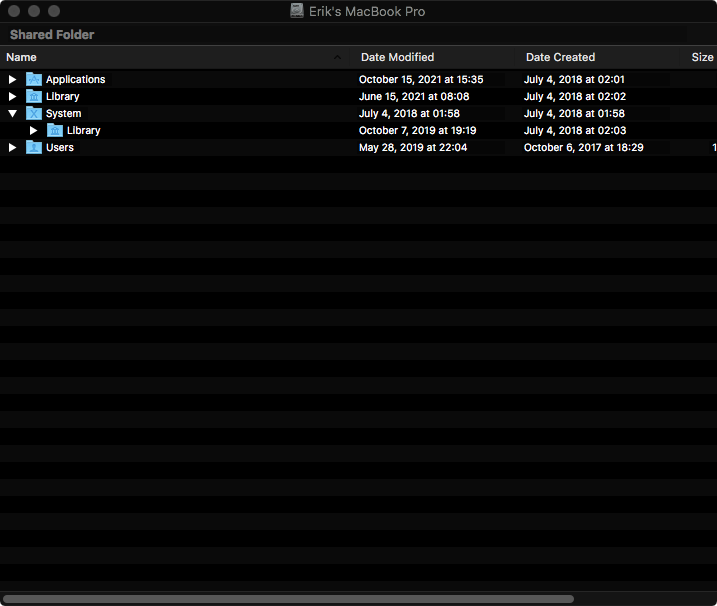This screenshot has width=717, height=606.
Task: Click the disk icon in the title bar
Action: coord(297,11)
